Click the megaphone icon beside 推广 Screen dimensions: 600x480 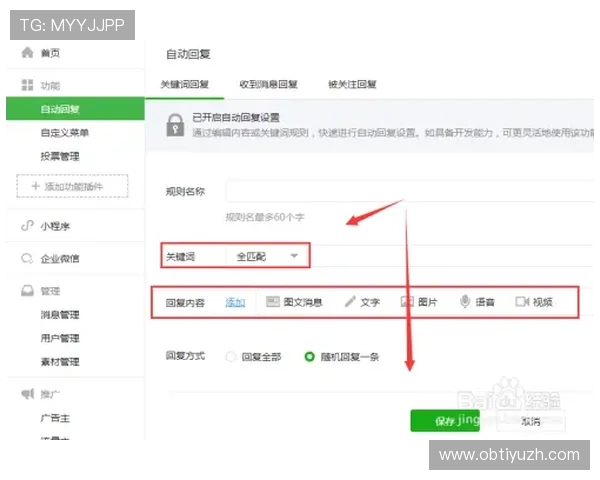tap(27, 393)
